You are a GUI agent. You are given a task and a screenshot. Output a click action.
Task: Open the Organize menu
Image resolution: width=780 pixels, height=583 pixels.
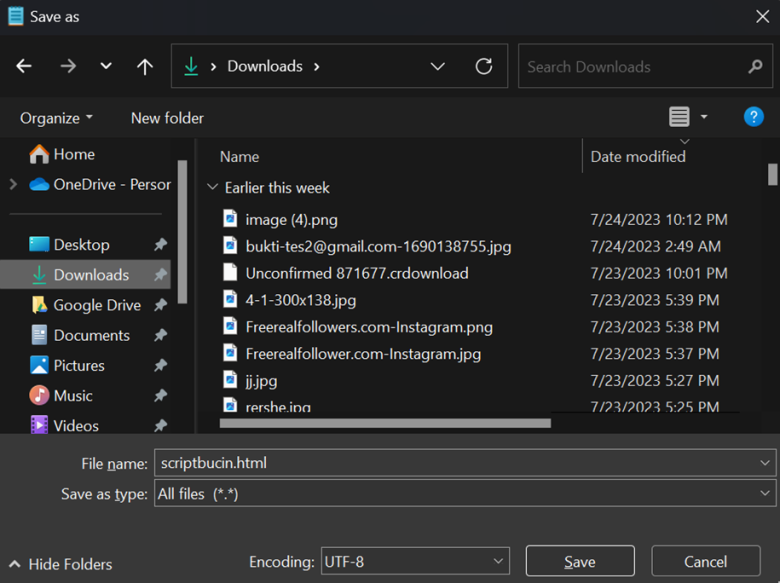[56, 118]
